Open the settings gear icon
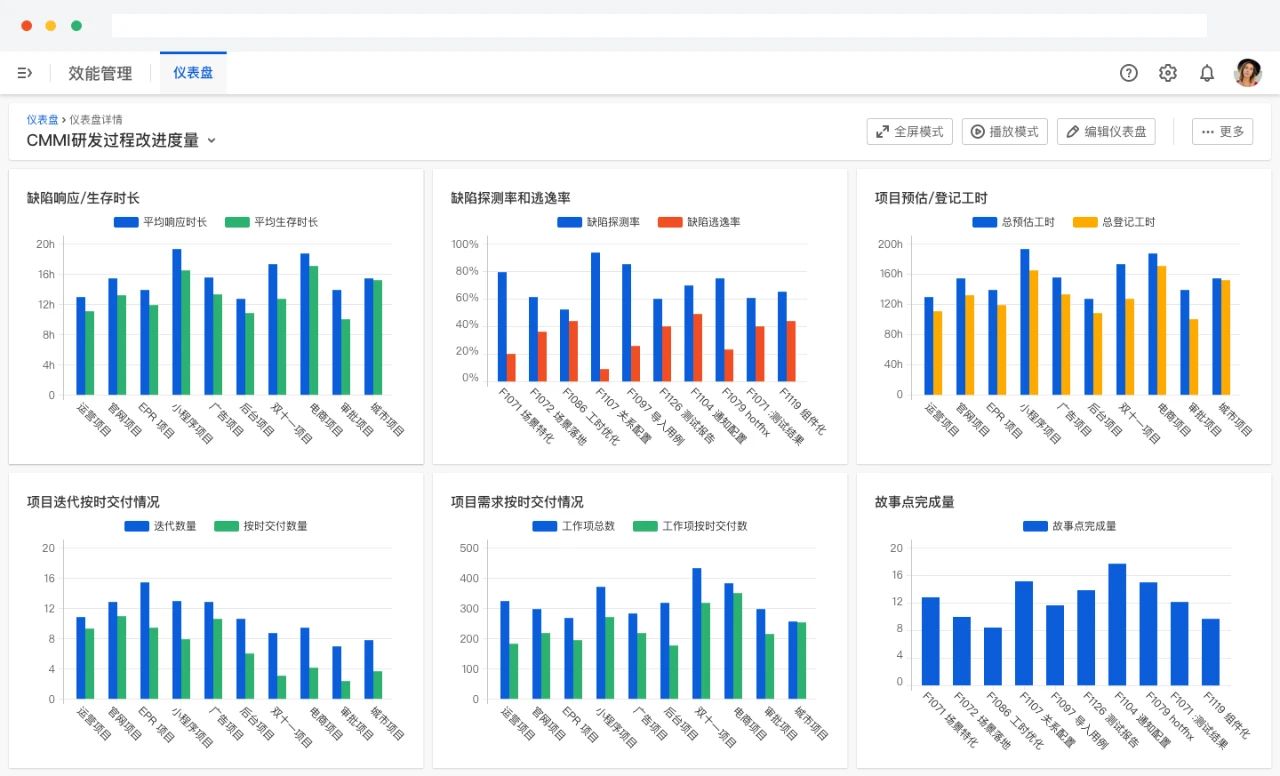The width and height of the screenshot is (1280, 776). pyautogui.click(x=1167, y=72)
